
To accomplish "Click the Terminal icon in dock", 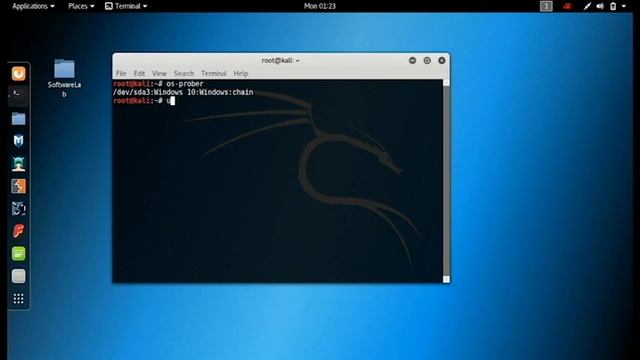I will click(x=18, y=96).
